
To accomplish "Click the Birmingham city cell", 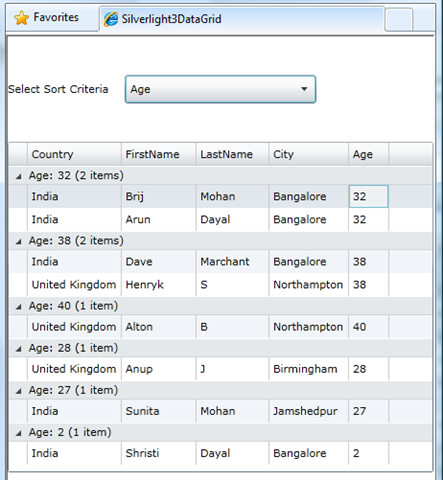I will point(309,369).
